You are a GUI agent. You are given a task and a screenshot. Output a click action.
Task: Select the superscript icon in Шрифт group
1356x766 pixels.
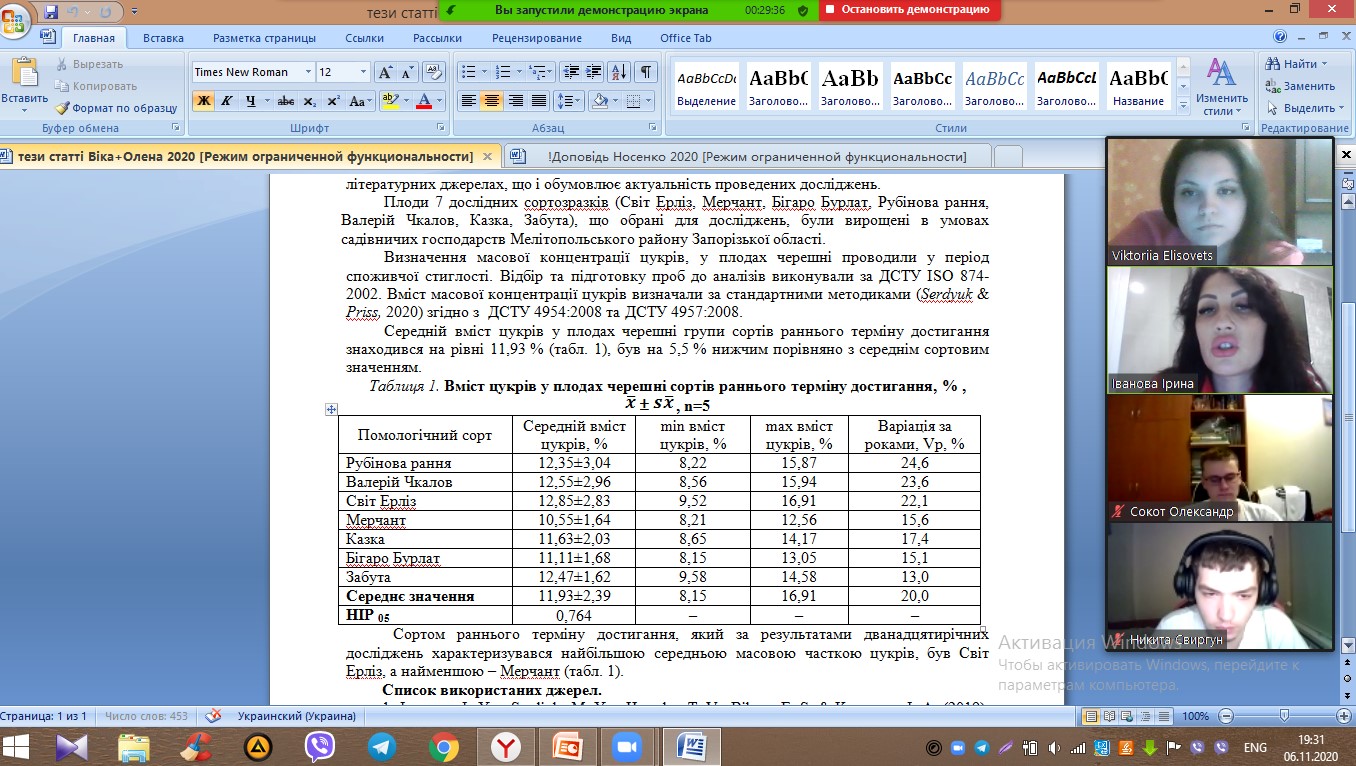pos(332,99)
